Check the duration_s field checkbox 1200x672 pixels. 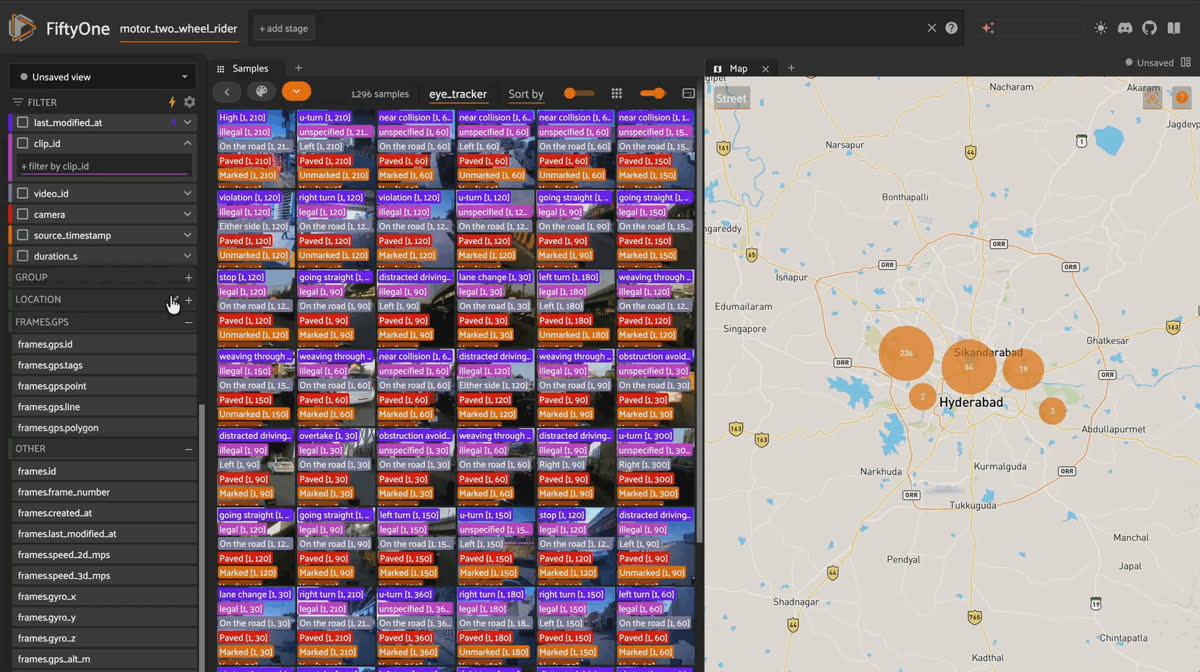(22, 256)
